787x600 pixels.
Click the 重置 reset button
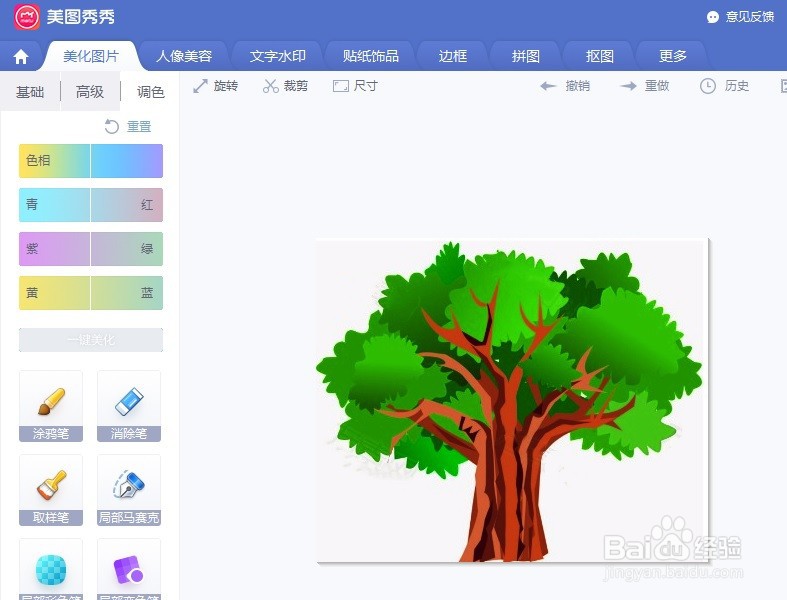click(128, 127)
